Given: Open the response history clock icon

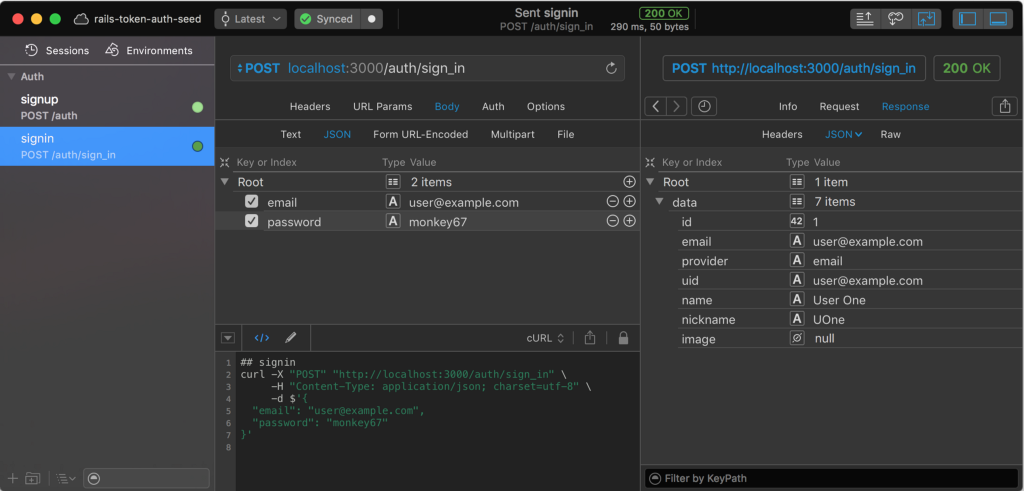Looking at the screenshot, I should pyautogui.click(x=704, y=106).
